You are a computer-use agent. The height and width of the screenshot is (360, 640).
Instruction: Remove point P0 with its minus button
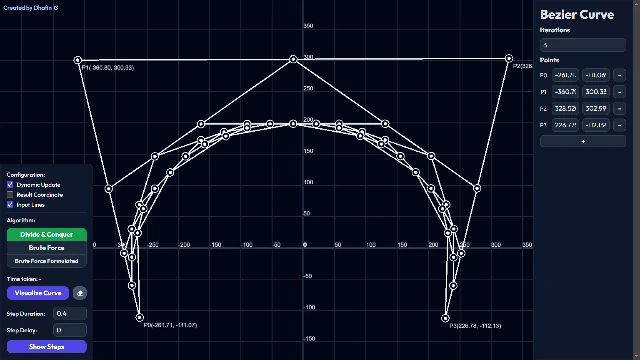[x=619, y=75]
